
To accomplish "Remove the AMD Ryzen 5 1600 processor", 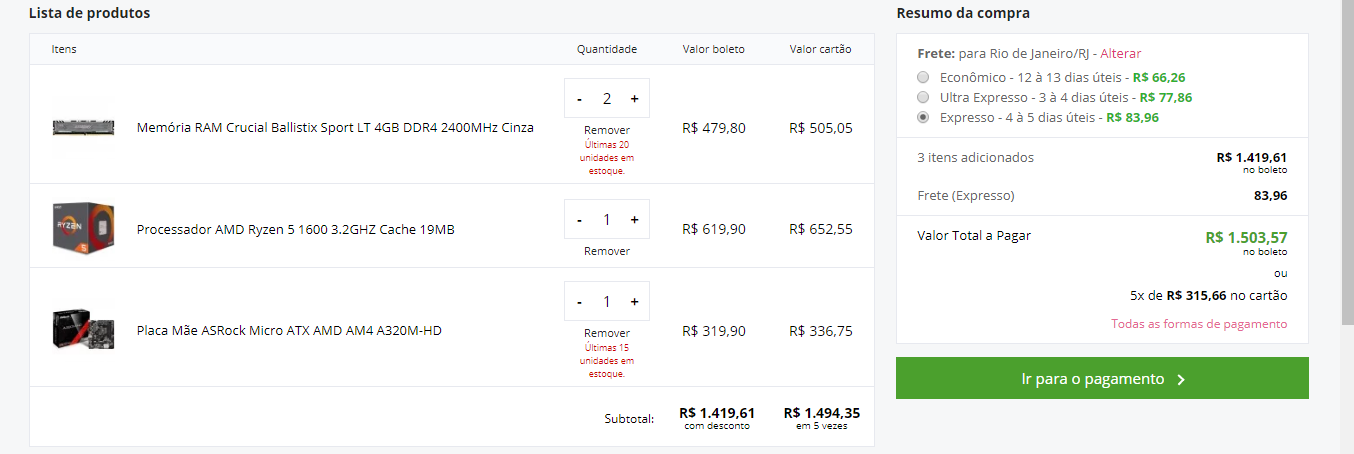I will tap(607, 251).
